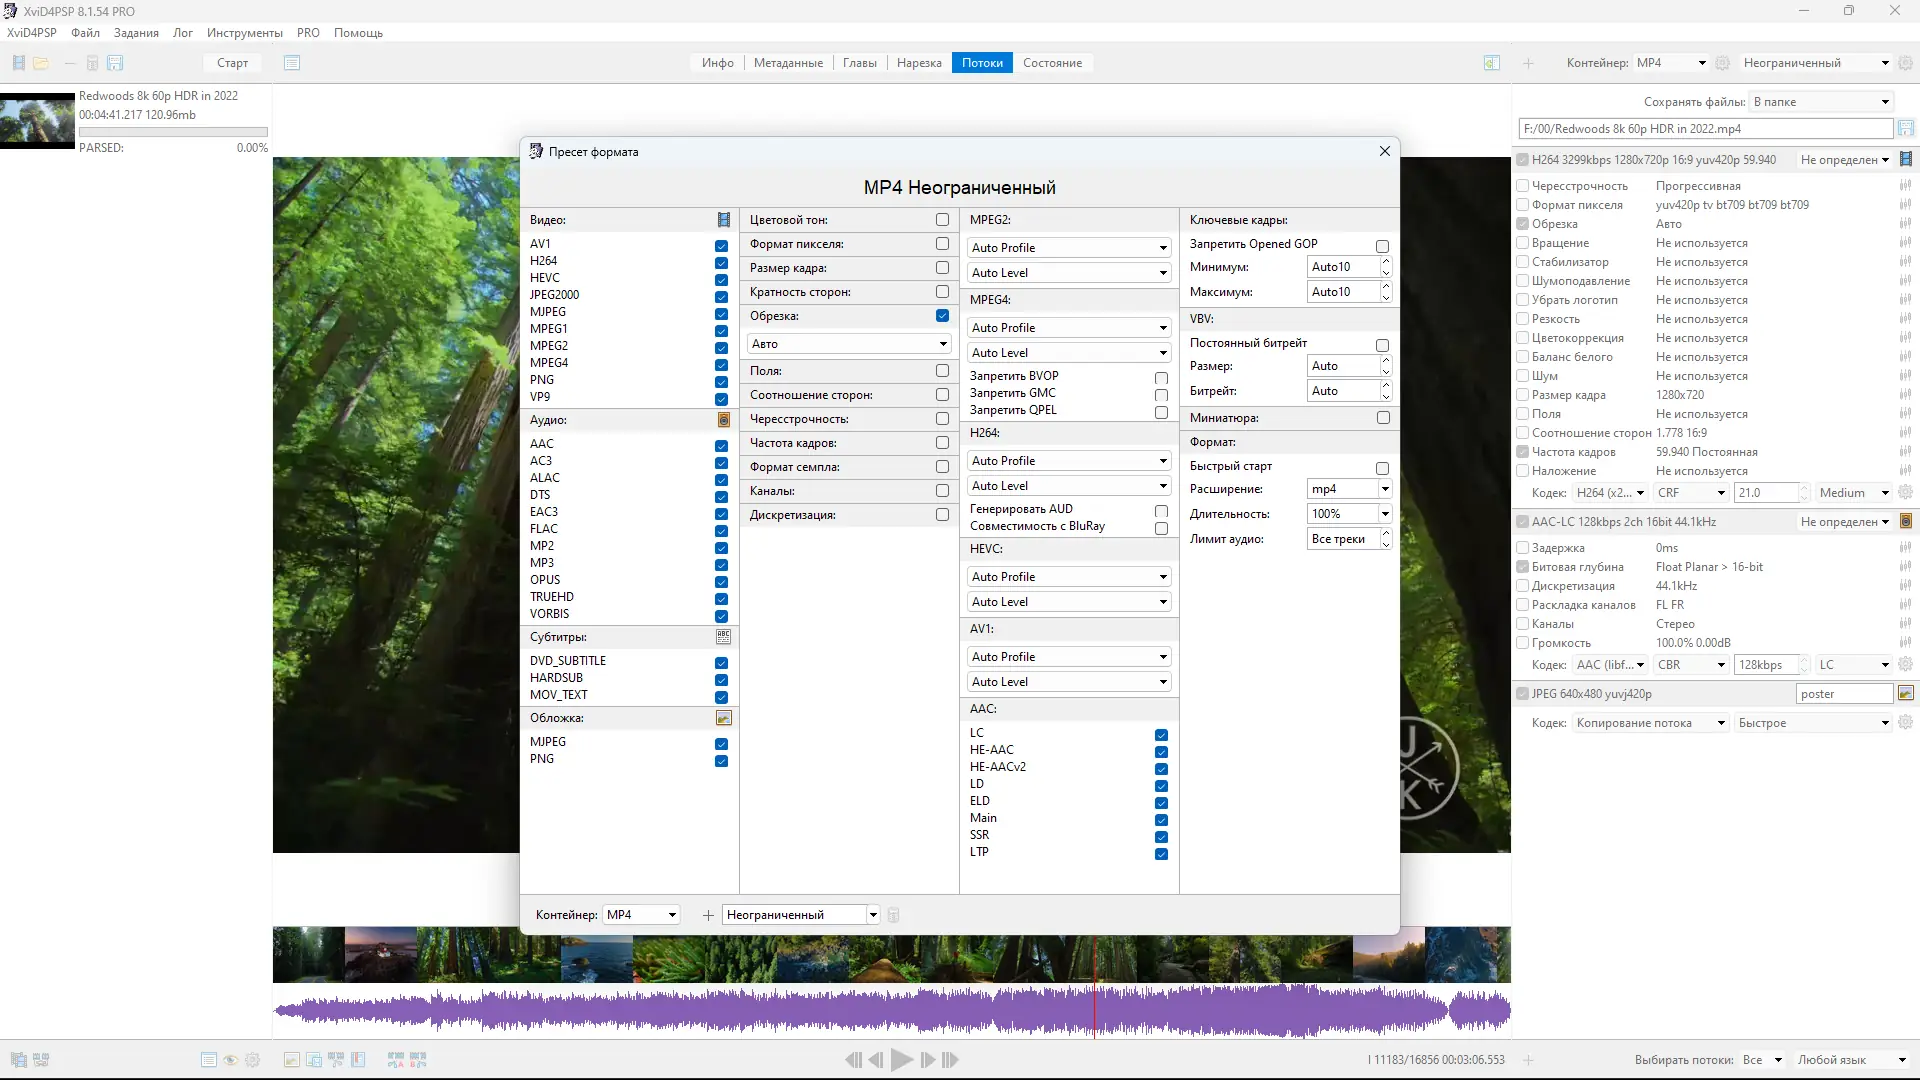Viewport: 1920px width, 1080px height.
Task: Open the Инструменты menu
Action: tap(244, 33)
